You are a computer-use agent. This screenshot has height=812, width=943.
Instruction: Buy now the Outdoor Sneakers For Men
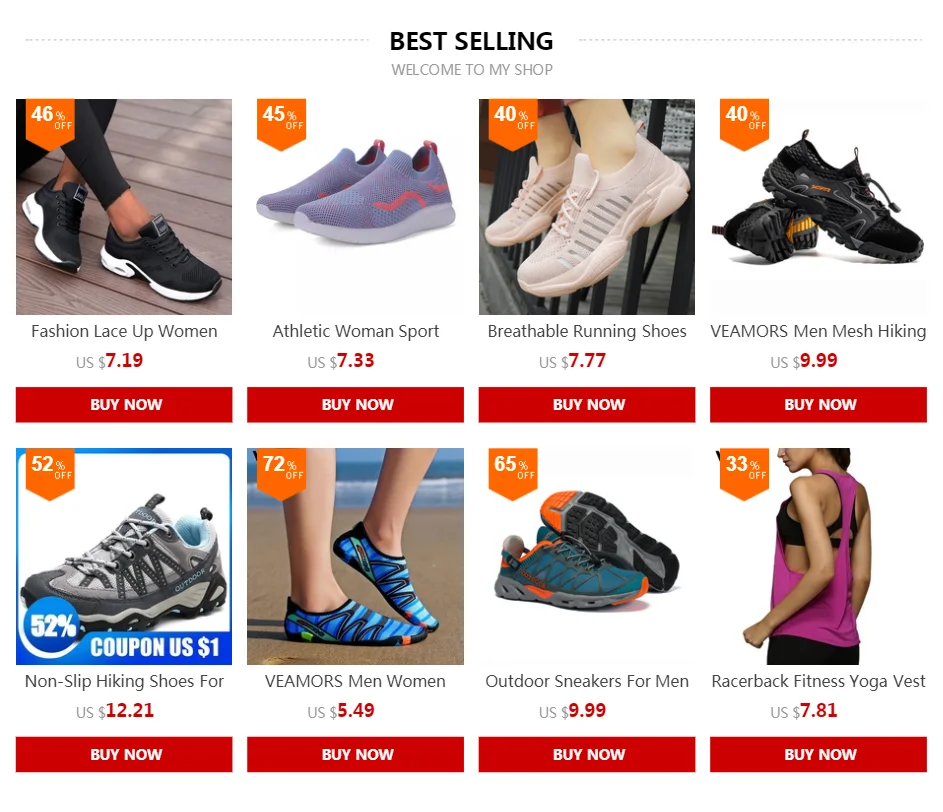(x=587, y=754)
